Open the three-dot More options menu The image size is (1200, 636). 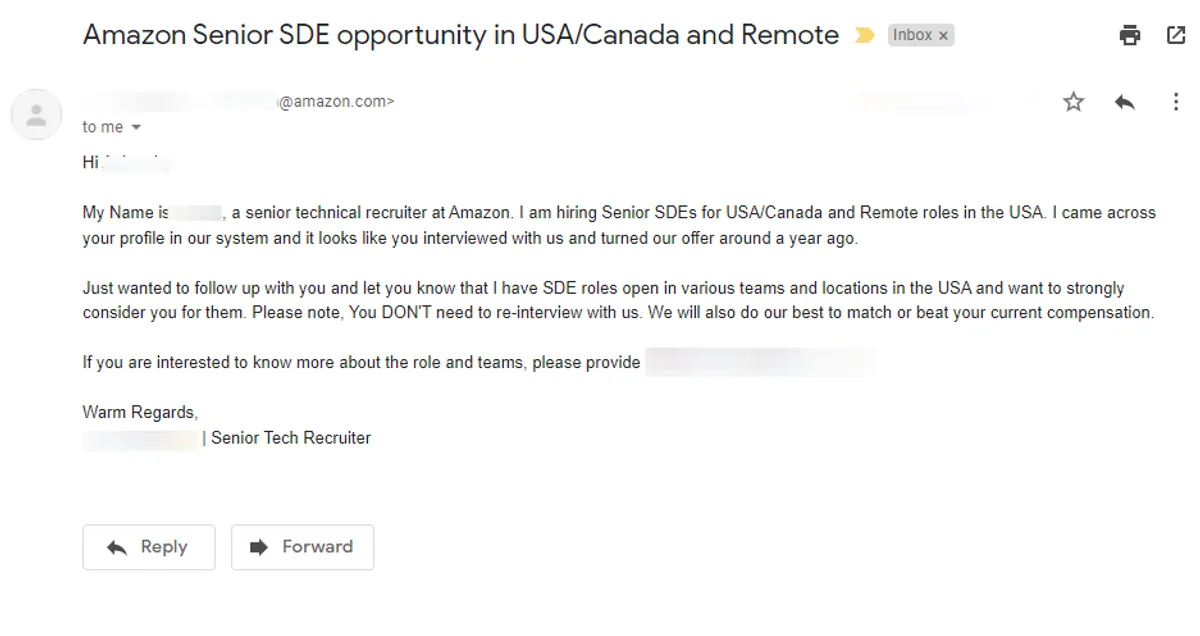tap(1176, 102)
